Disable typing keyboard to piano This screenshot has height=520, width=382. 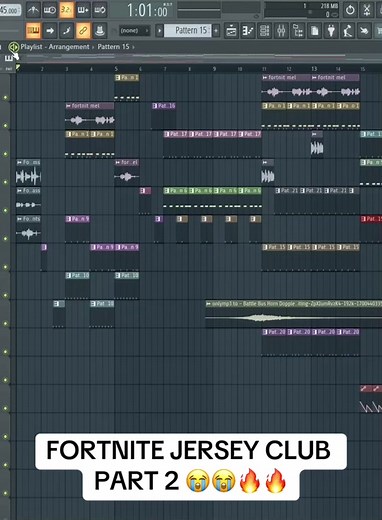[33, 31]
